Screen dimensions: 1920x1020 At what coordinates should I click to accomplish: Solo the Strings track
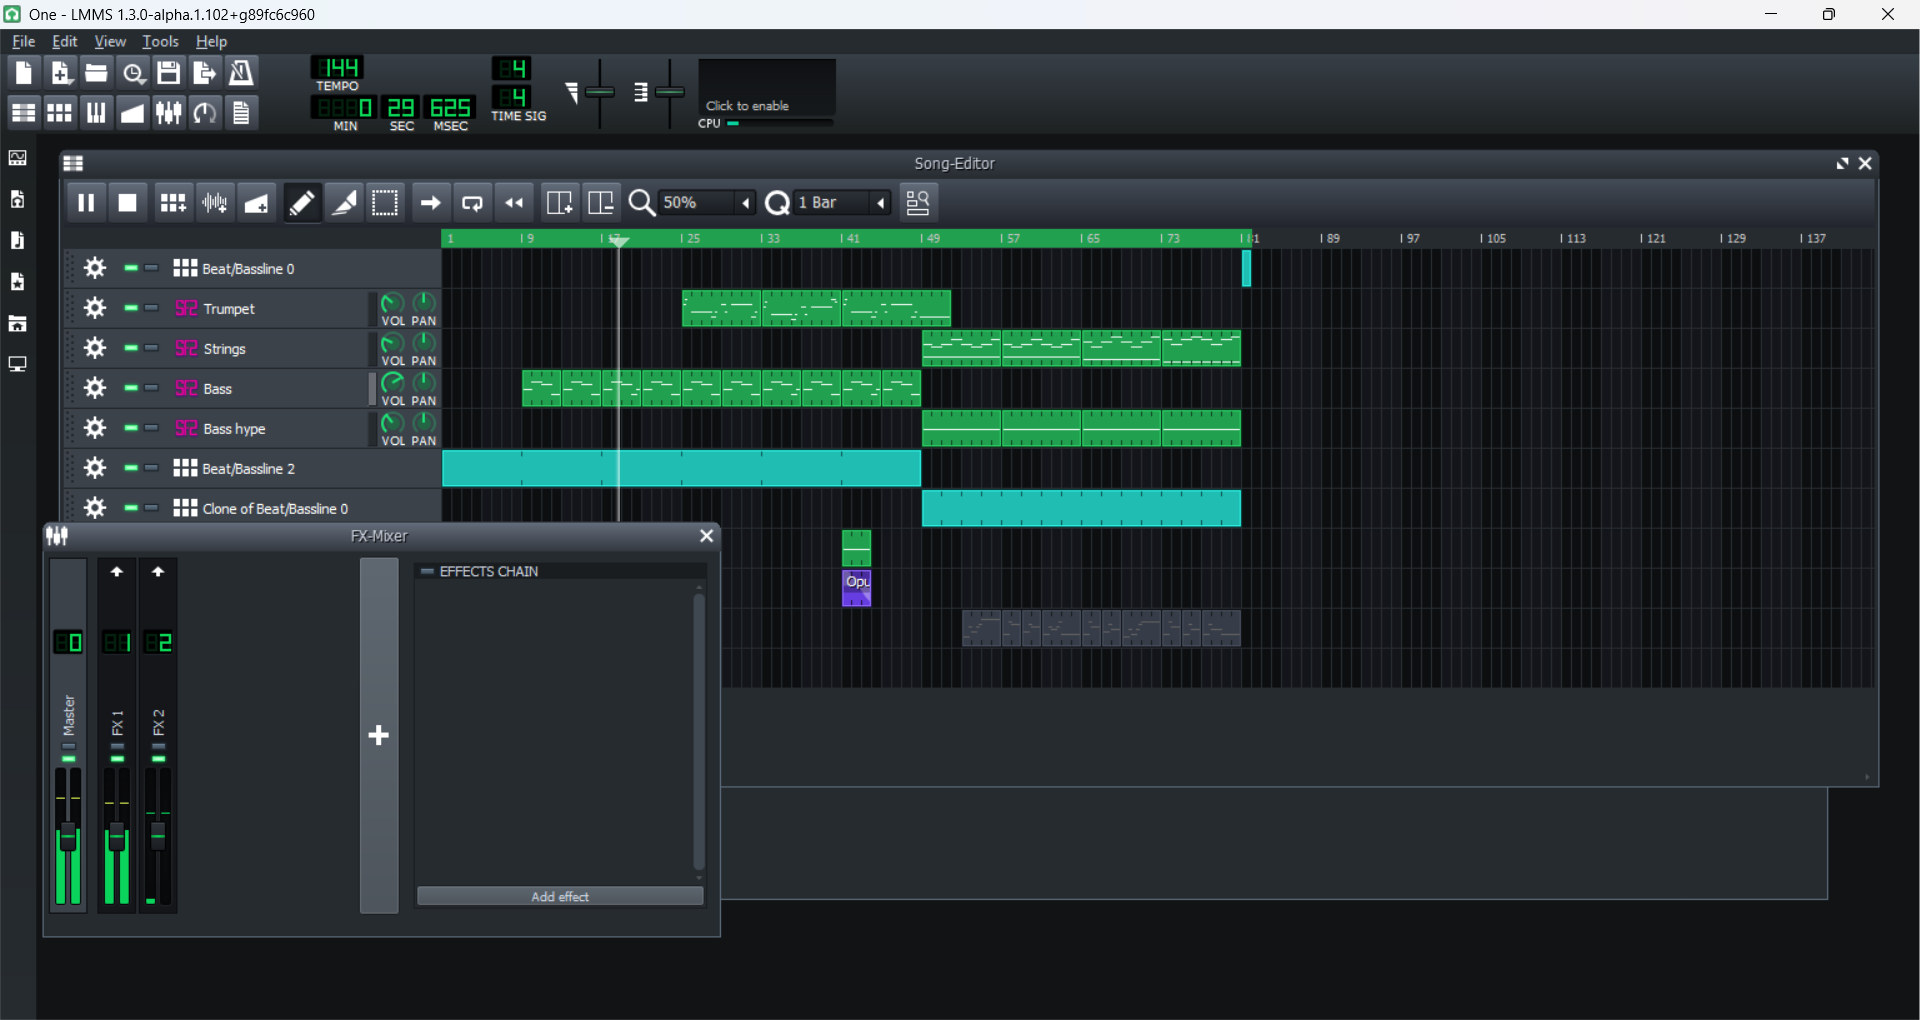152,348
